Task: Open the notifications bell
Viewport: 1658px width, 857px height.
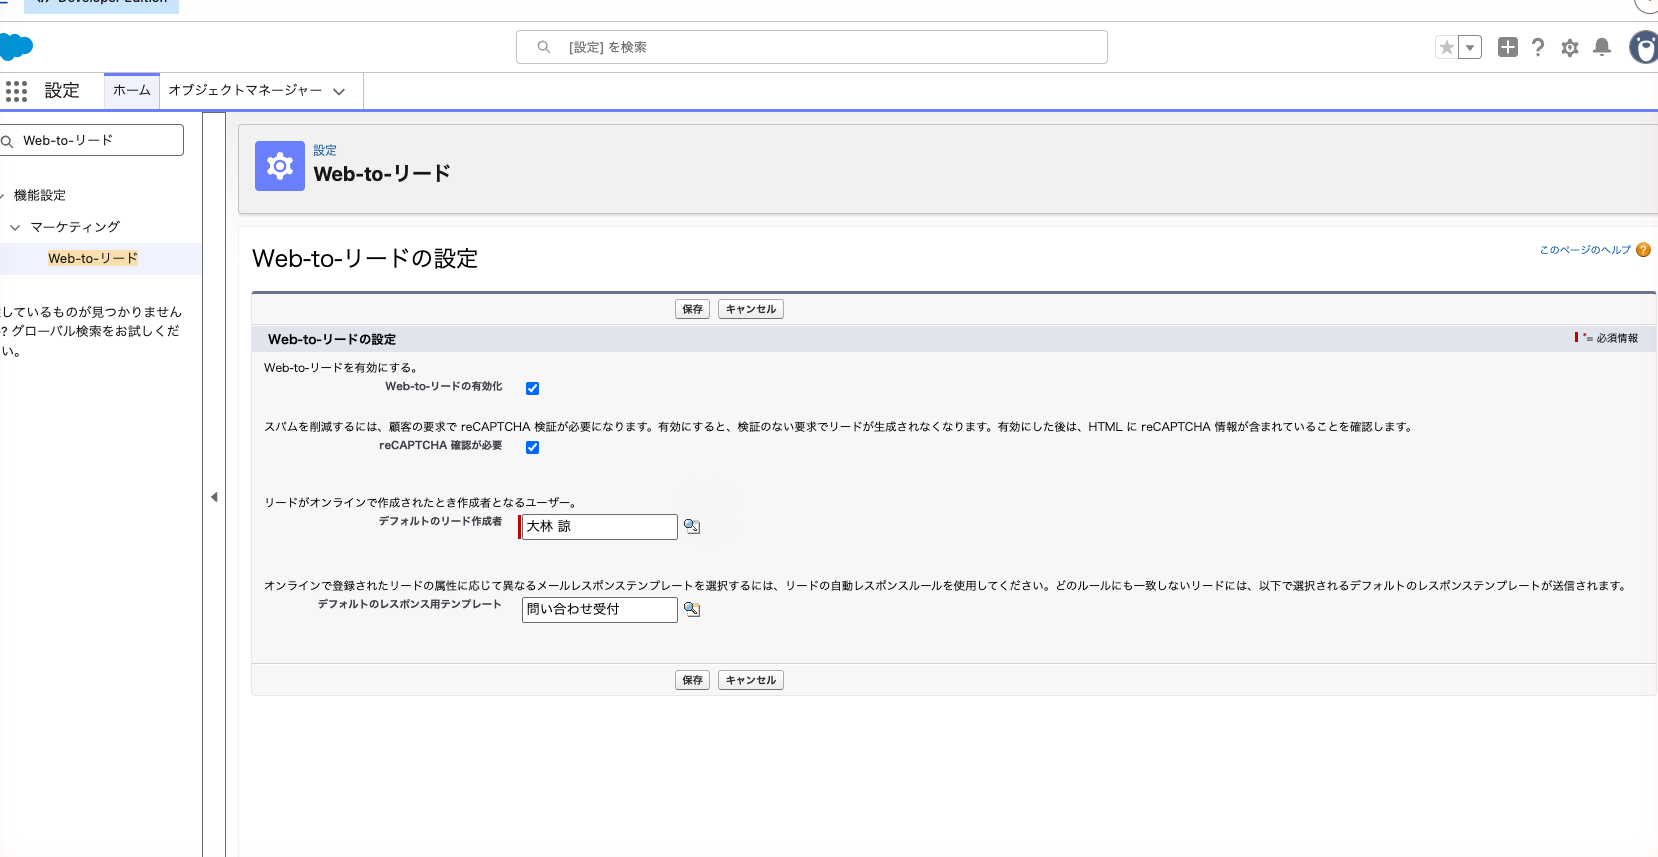Action: 1602,47
